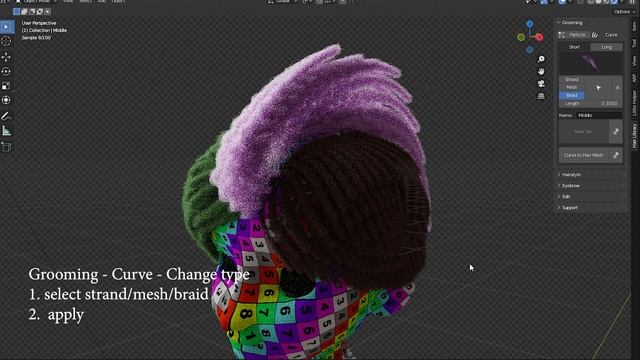Select the 3D Cursor tool
Screen dimensions: 640x360
click(6, 41)
